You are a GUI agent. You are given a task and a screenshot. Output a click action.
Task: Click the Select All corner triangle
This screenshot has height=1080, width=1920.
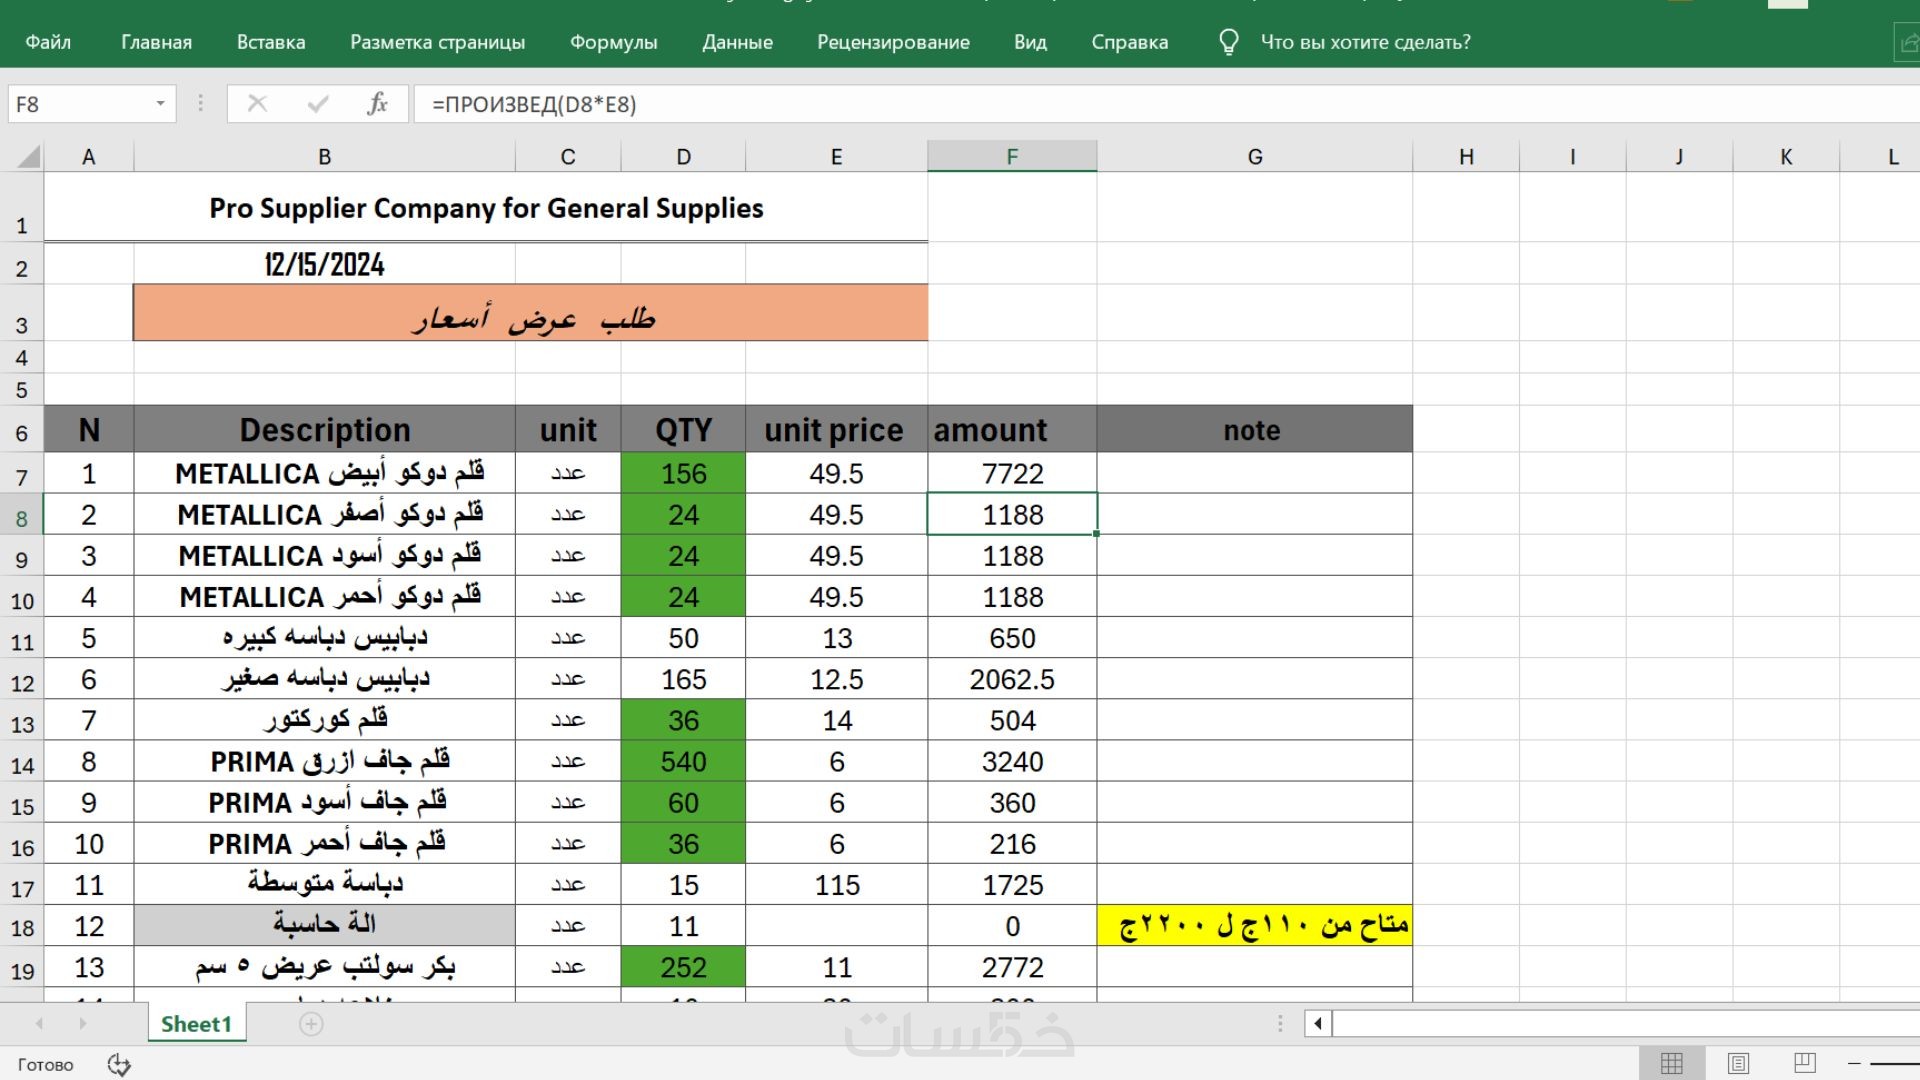coord(29,156)
